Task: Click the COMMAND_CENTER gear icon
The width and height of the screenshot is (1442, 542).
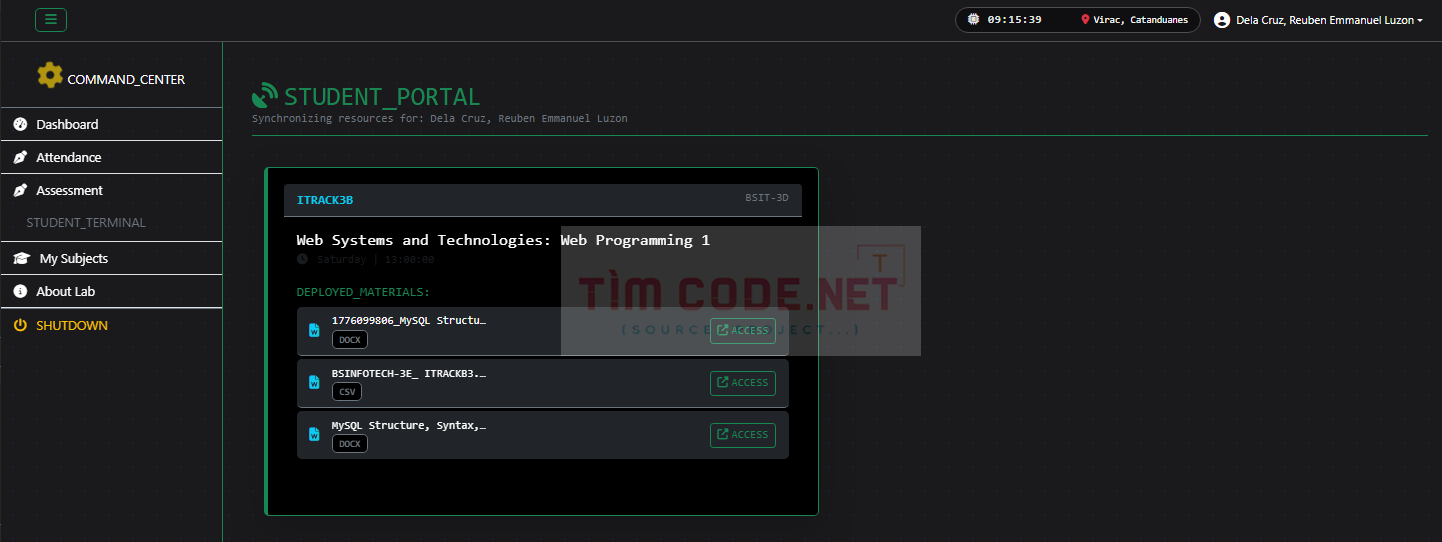Action: pos(50,75)
